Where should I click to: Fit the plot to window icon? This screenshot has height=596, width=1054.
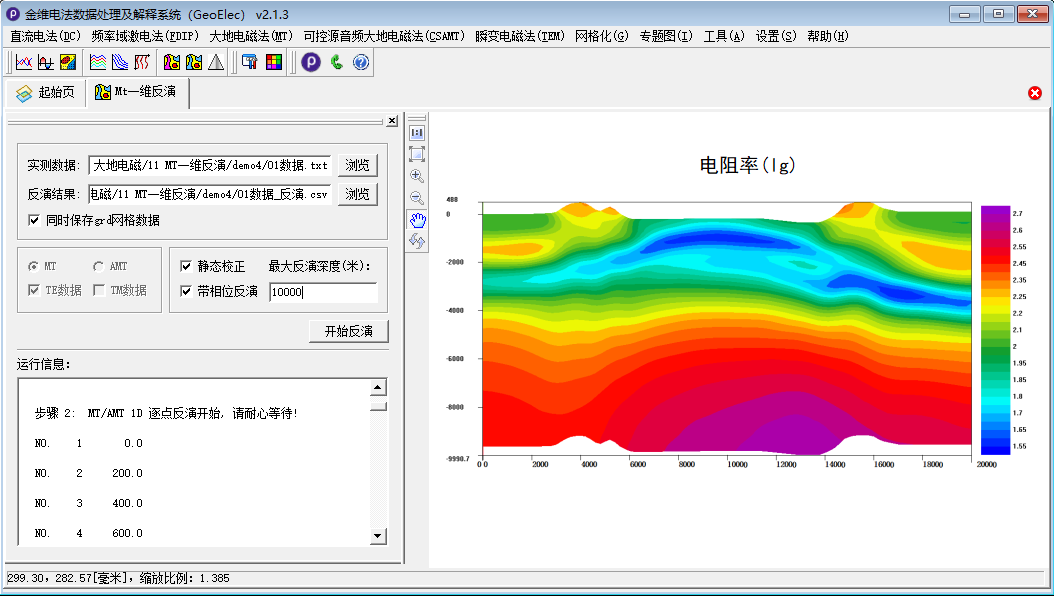[x=417, y=155]
